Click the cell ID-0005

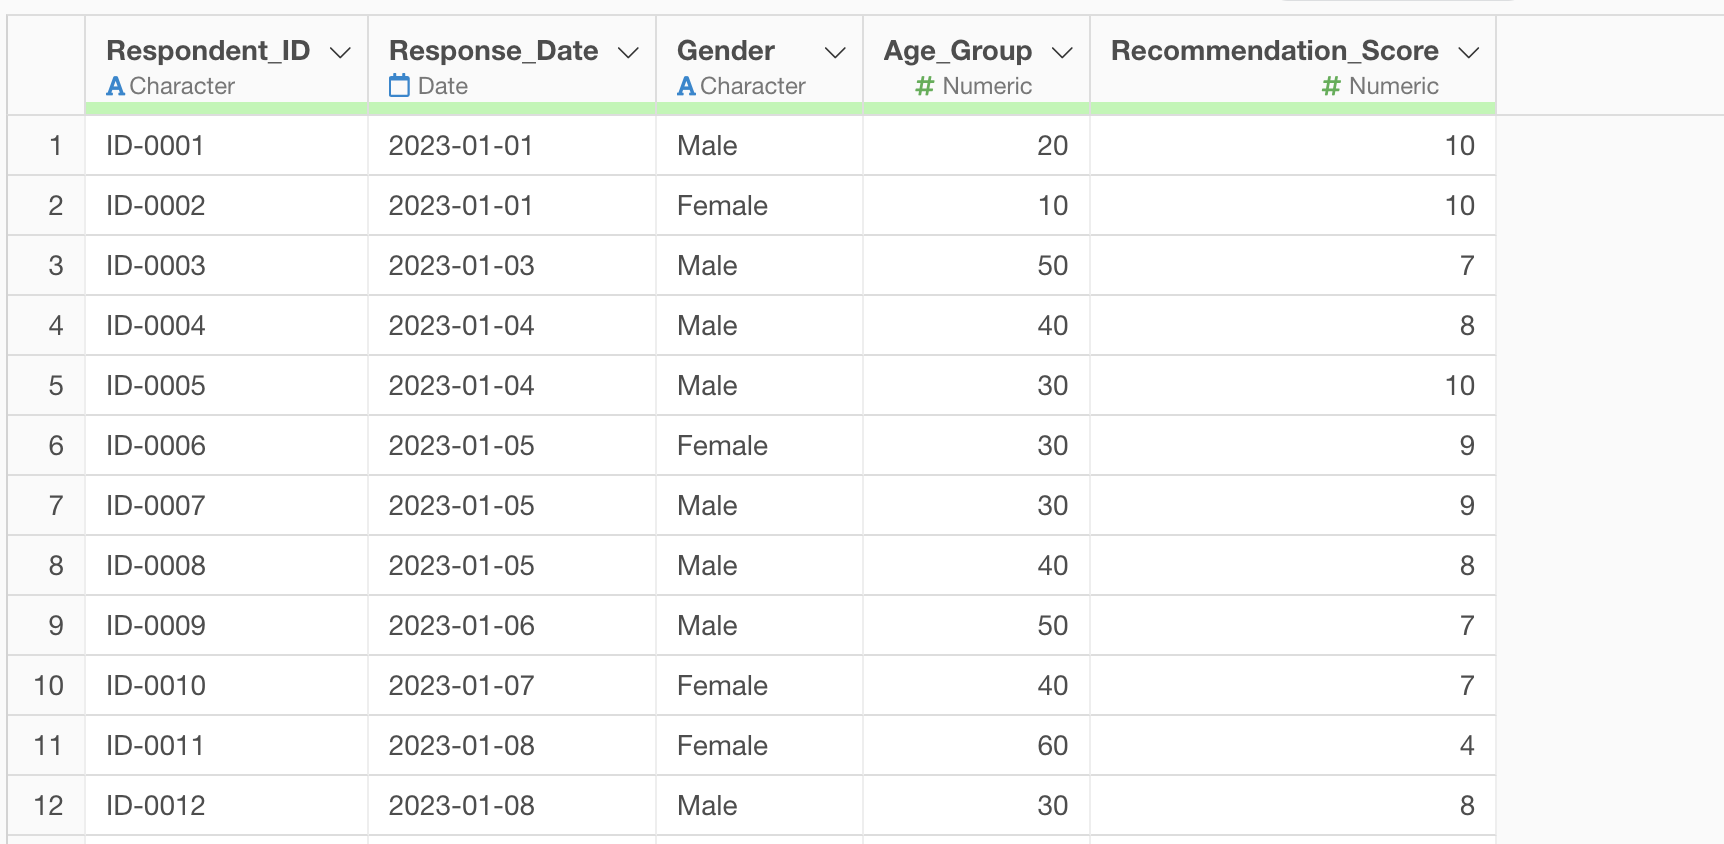coord(156,386)
